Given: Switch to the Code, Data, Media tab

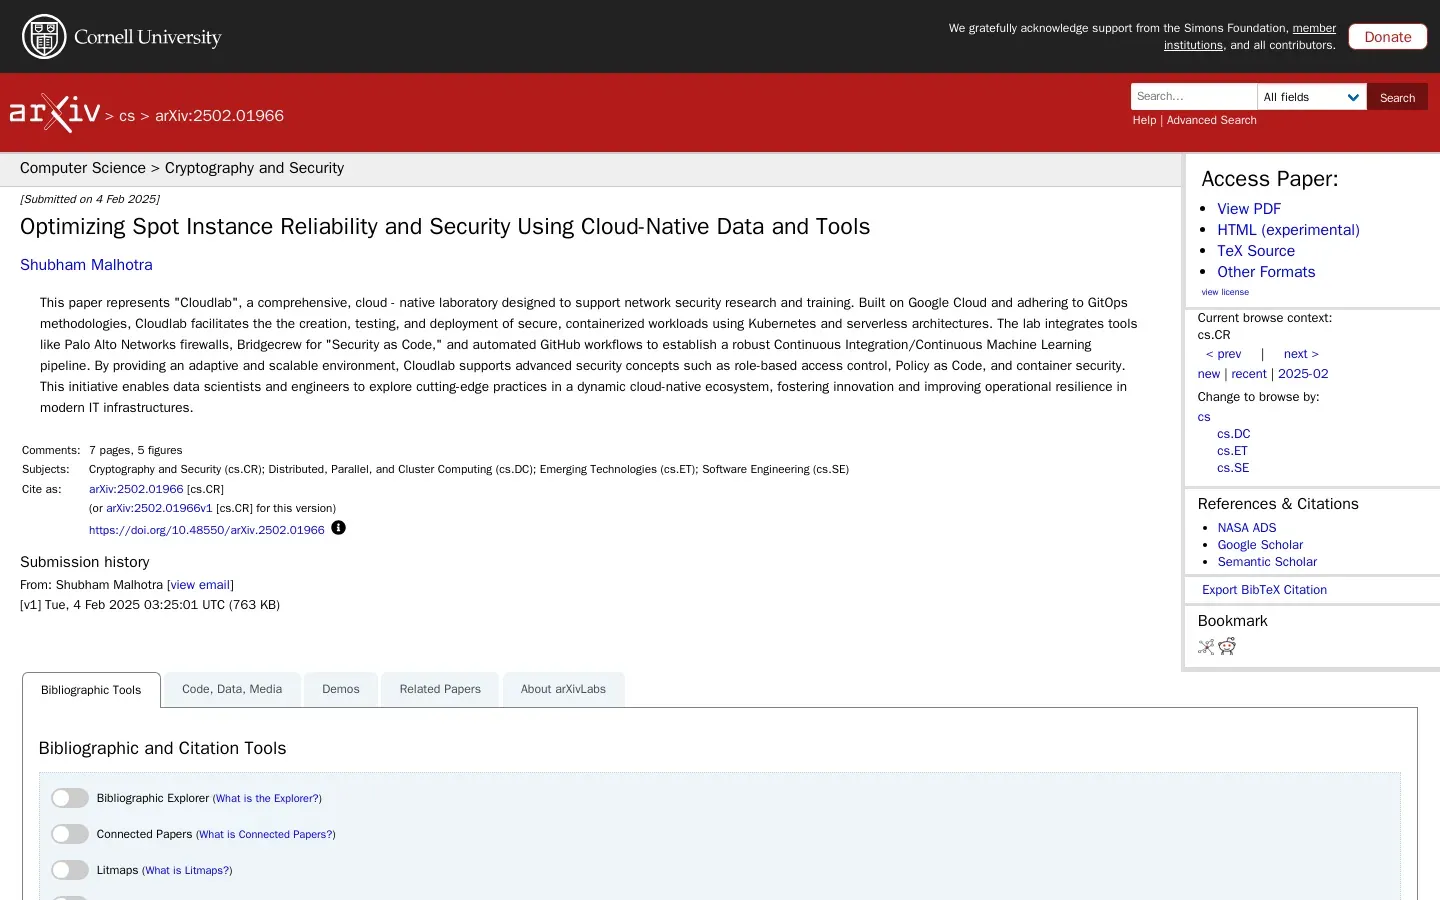Looking at the screenshot, I should click(232, 689).
